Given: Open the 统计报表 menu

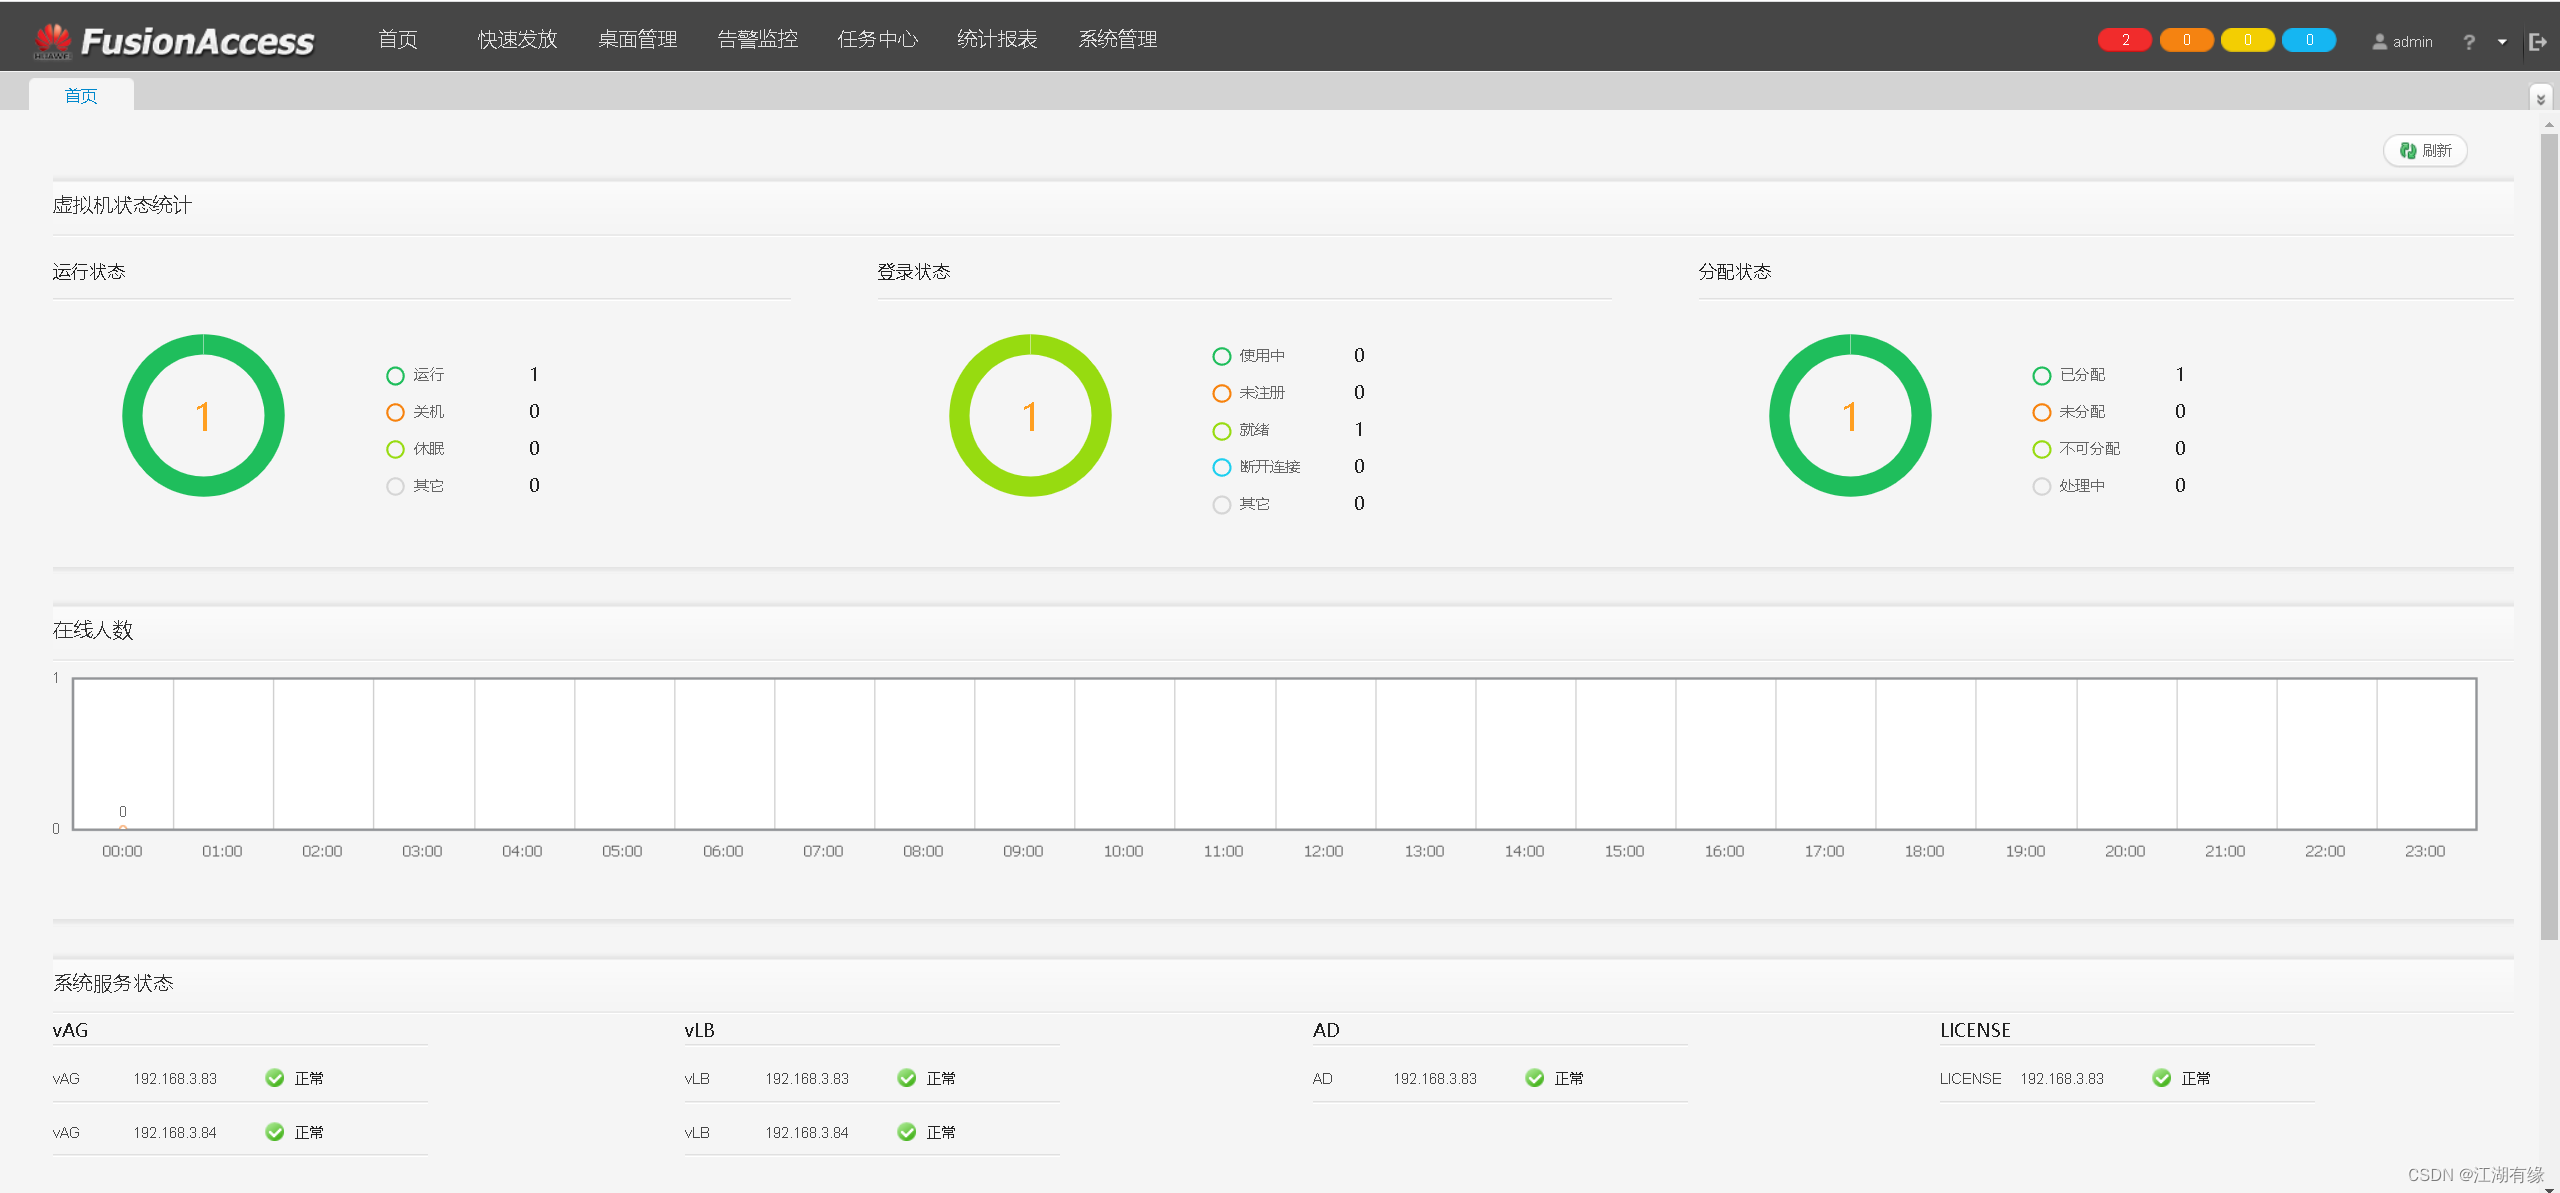Looking at the screenshot, I should (997, 39).
